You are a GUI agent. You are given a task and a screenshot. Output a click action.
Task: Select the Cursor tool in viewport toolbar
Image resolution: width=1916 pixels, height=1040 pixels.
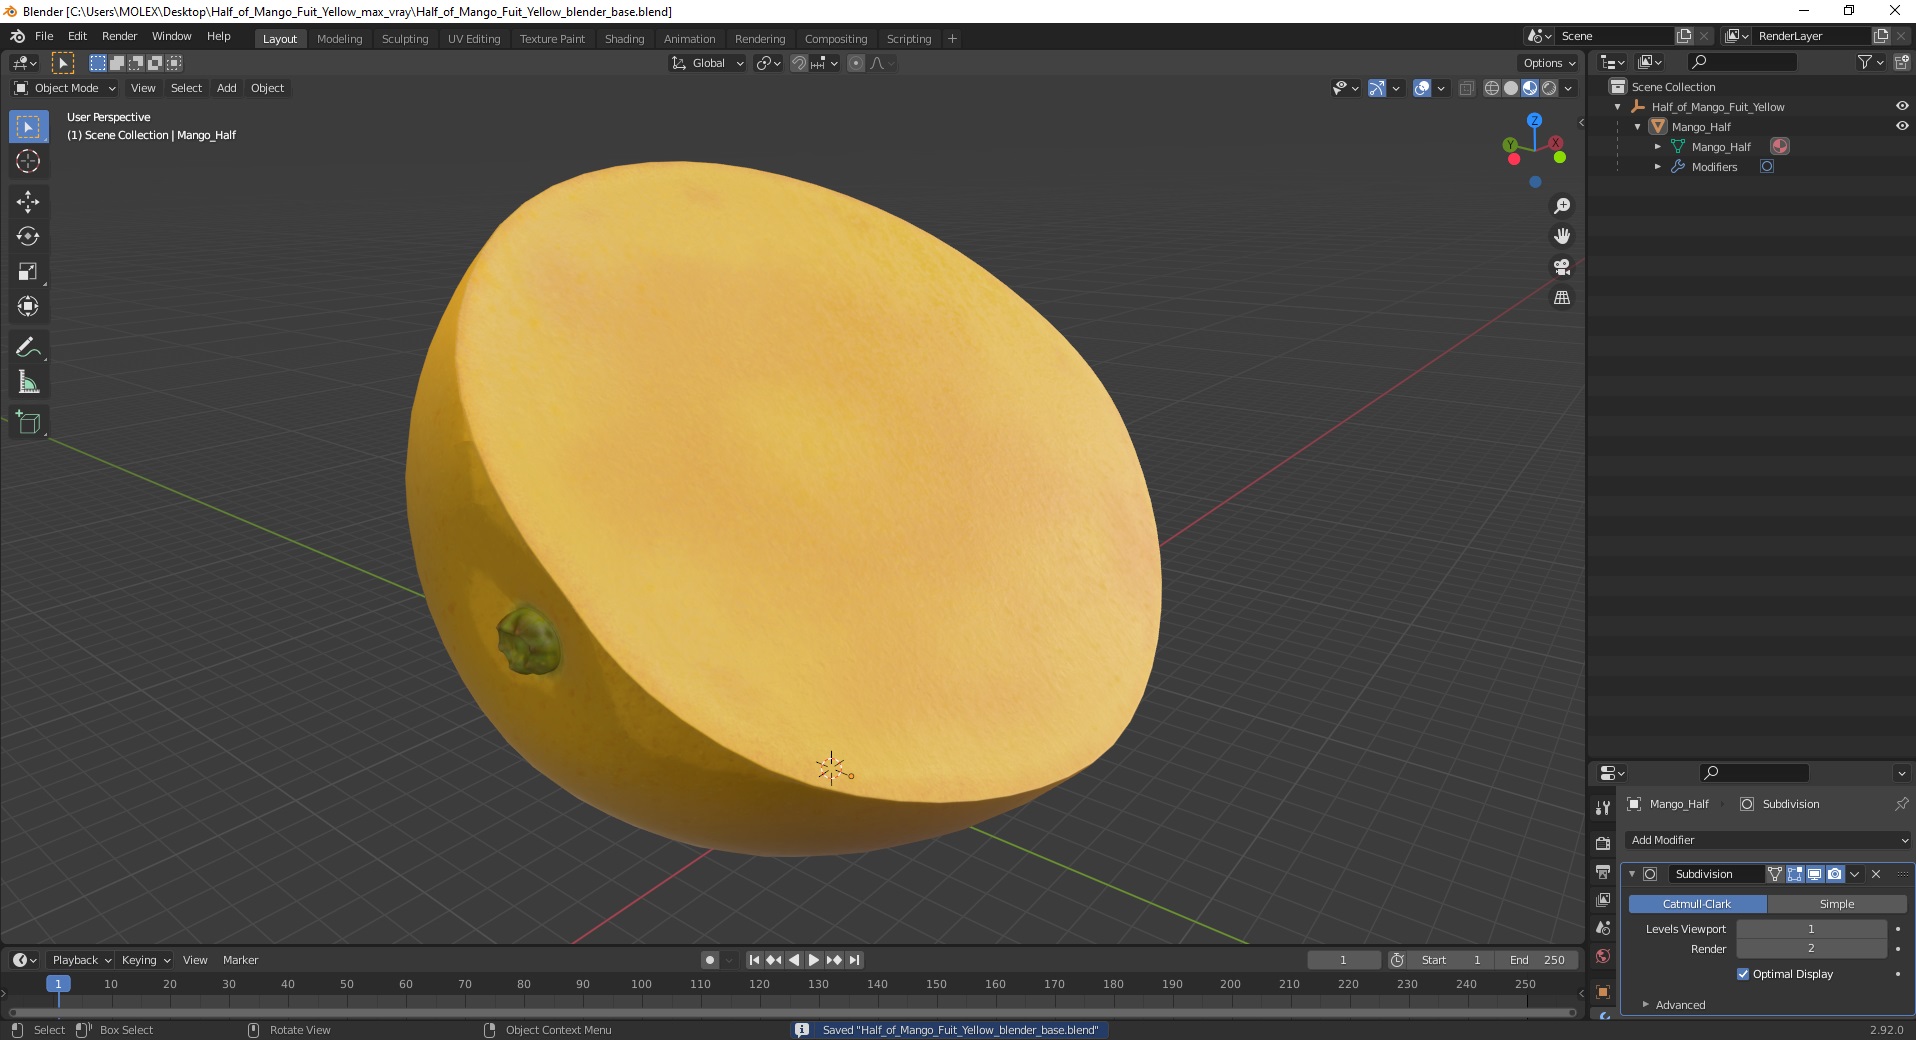click(28, 161)
